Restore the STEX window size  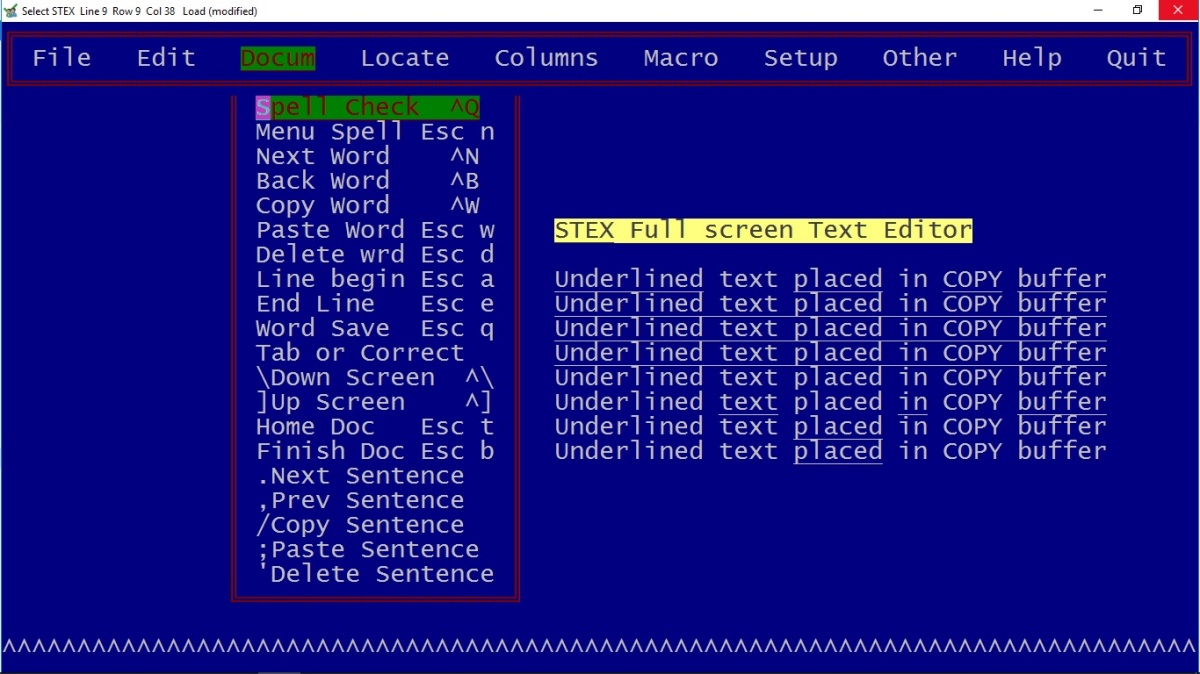[x=1137, y=11]
